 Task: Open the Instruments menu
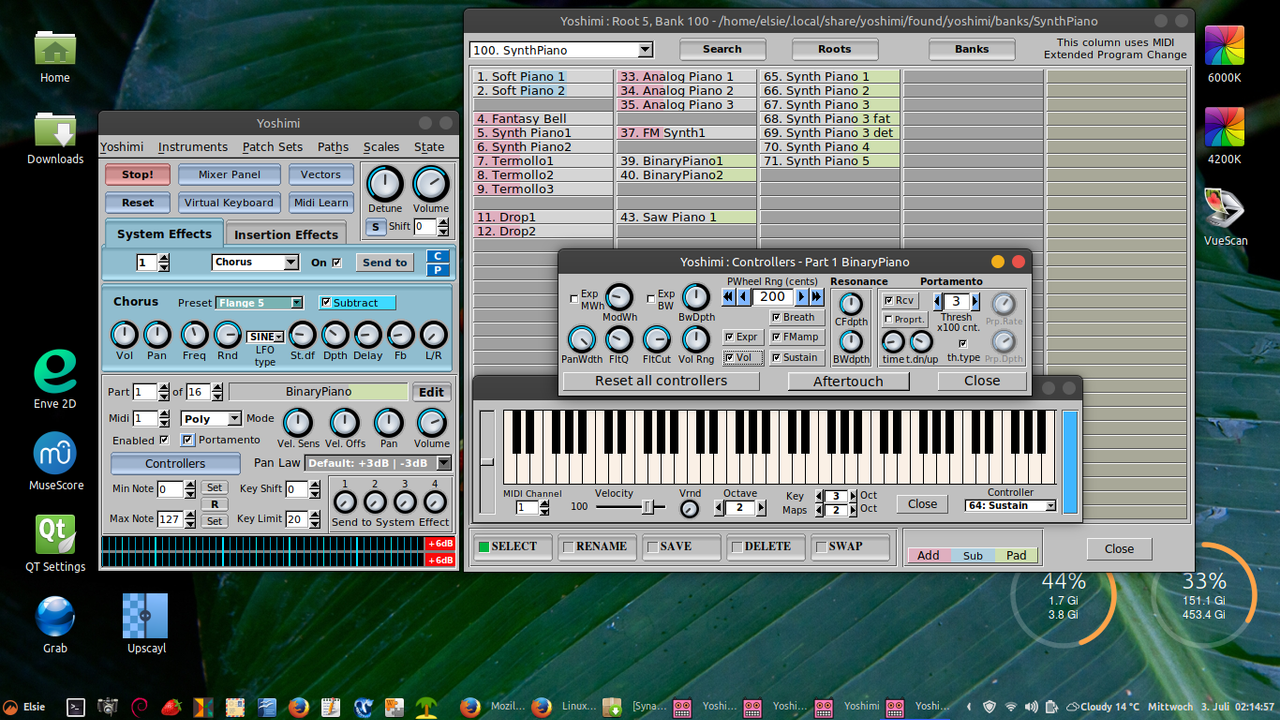tap(193, 147)
